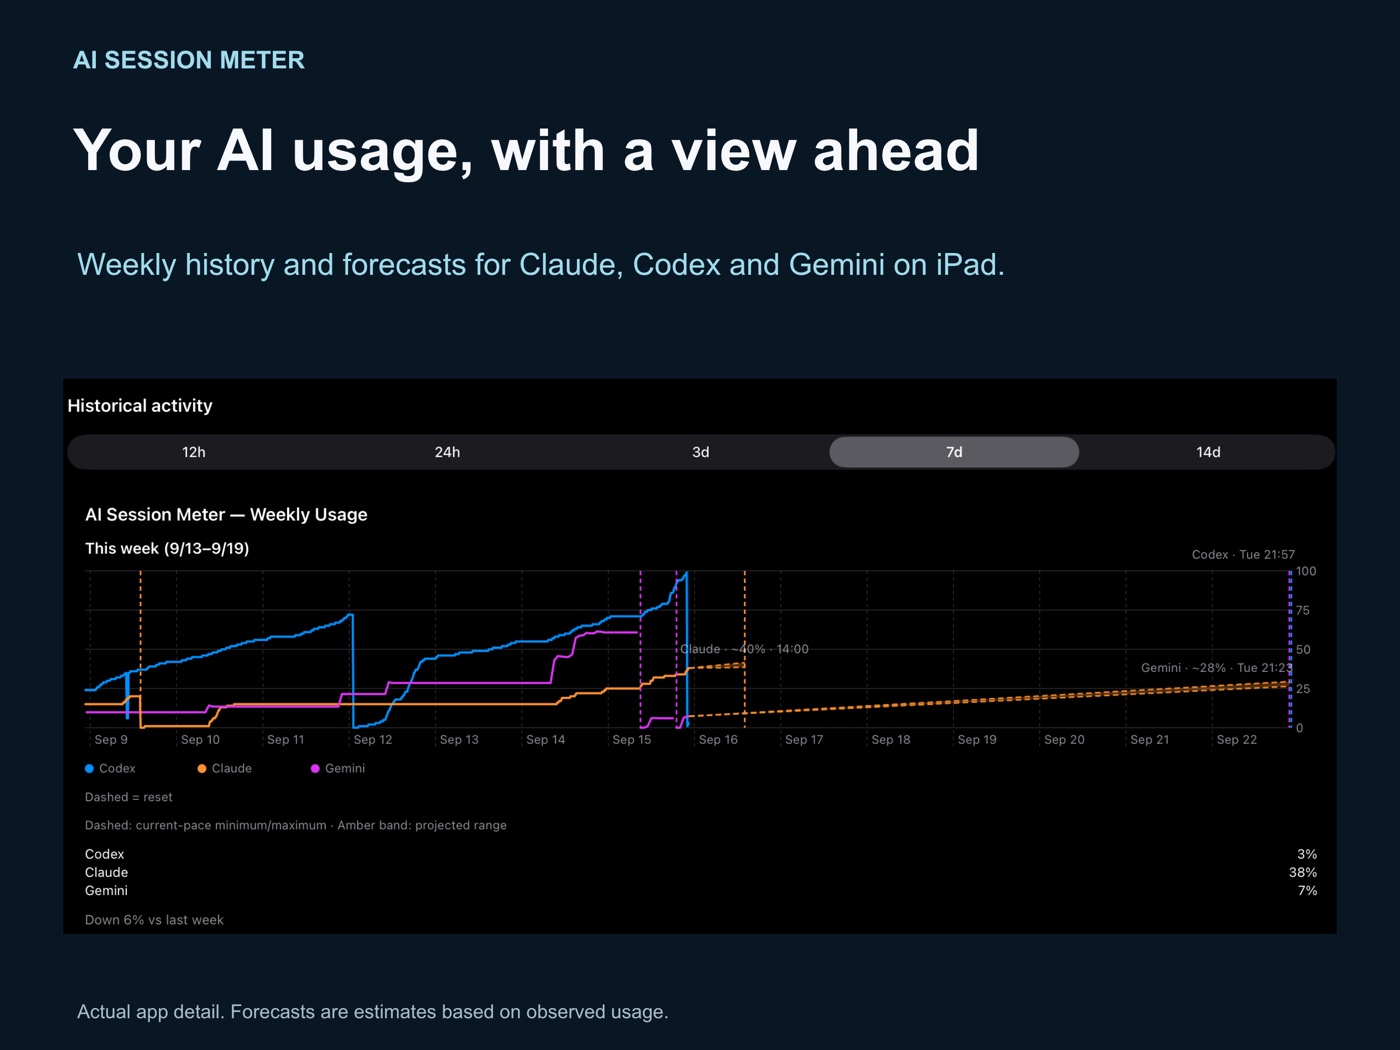Click the Sep 19 axis label
Viewport: 1400px width, 1050px height.
[x=977, y=740]
